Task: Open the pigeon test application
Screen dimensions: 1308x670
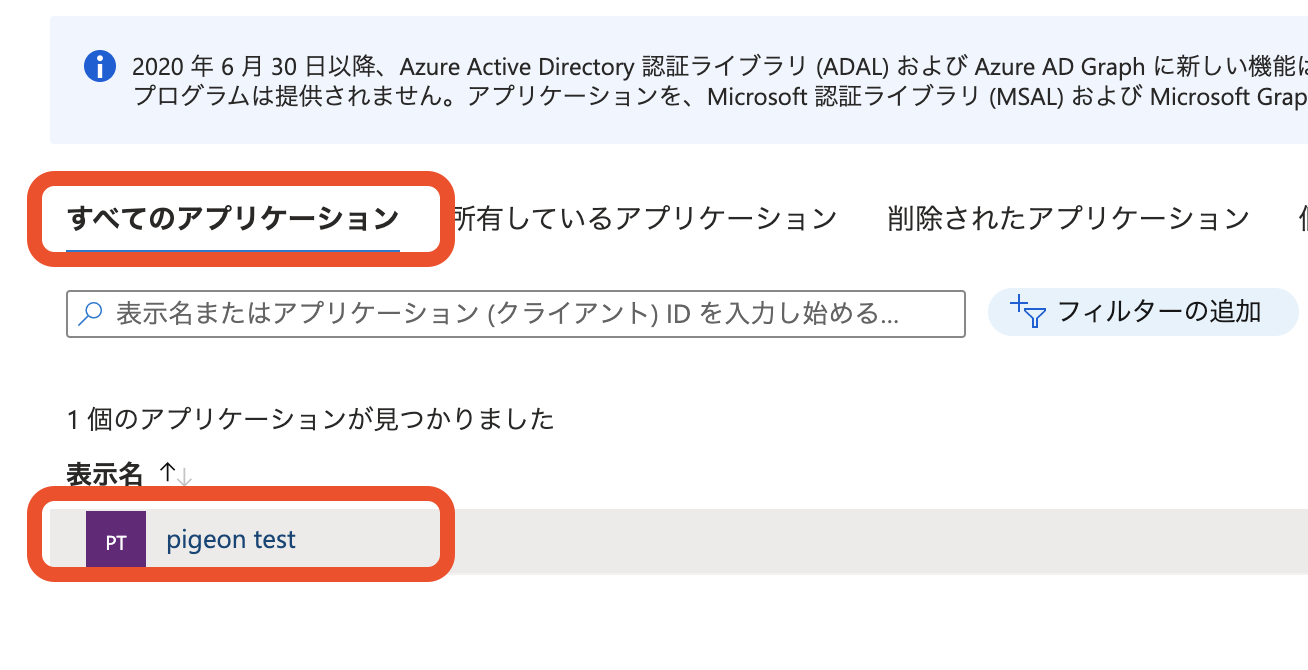Action: (231, 539)
